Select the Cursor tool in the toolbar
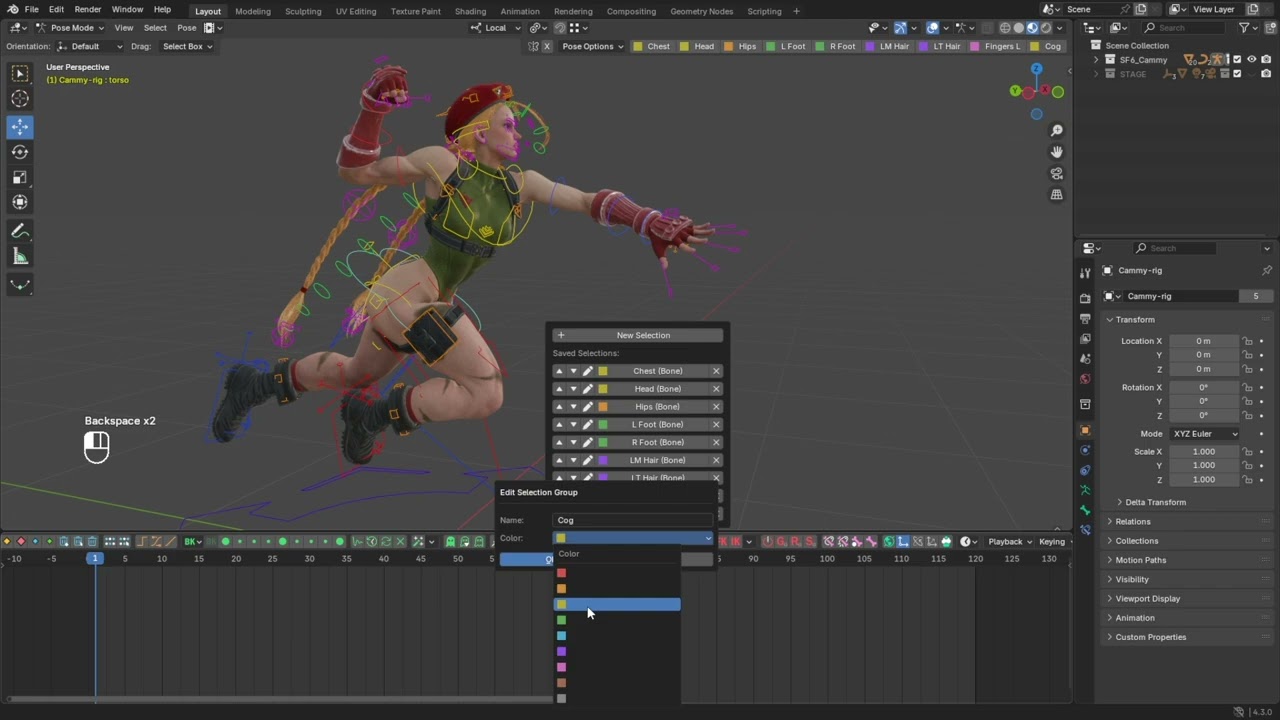This screenshot has width=1280, height=720. pos(20,98)
